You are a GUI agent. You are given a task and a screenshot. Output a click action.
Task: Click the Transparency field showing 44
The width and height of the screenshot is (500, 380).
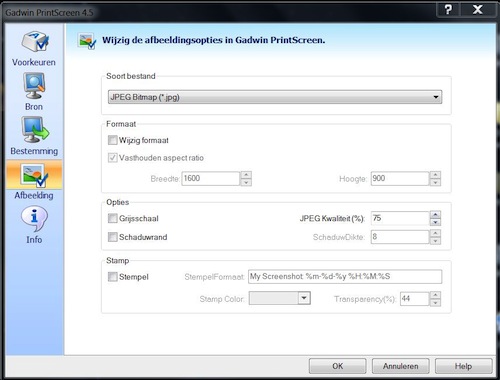414,298
